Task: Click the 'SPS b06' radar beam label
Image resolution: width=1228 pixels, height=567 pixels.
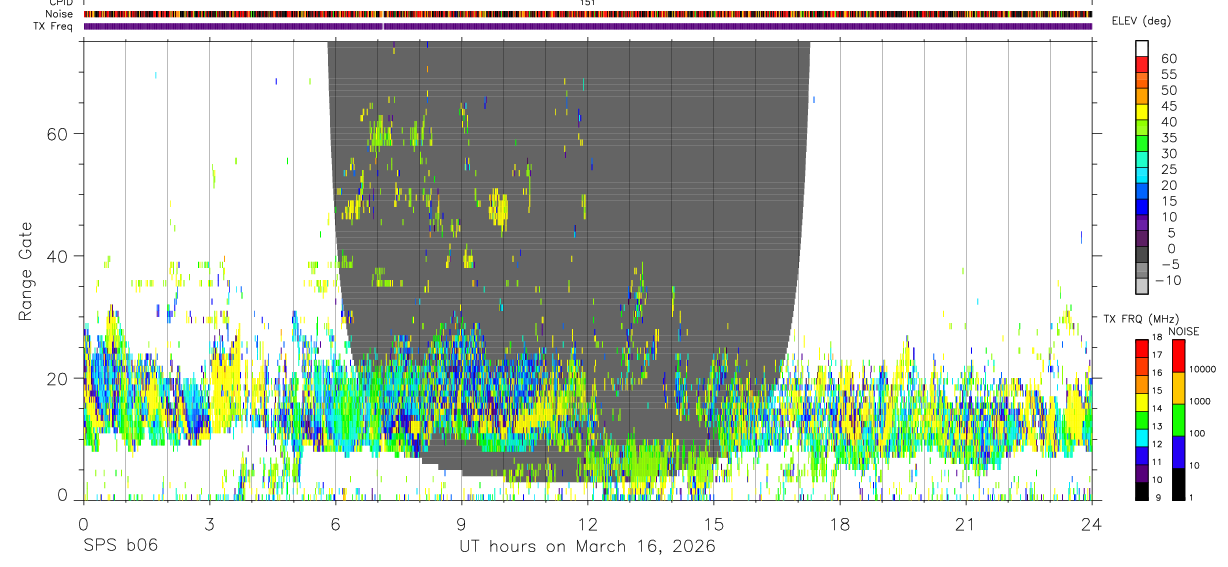Action: pos(120,547)
